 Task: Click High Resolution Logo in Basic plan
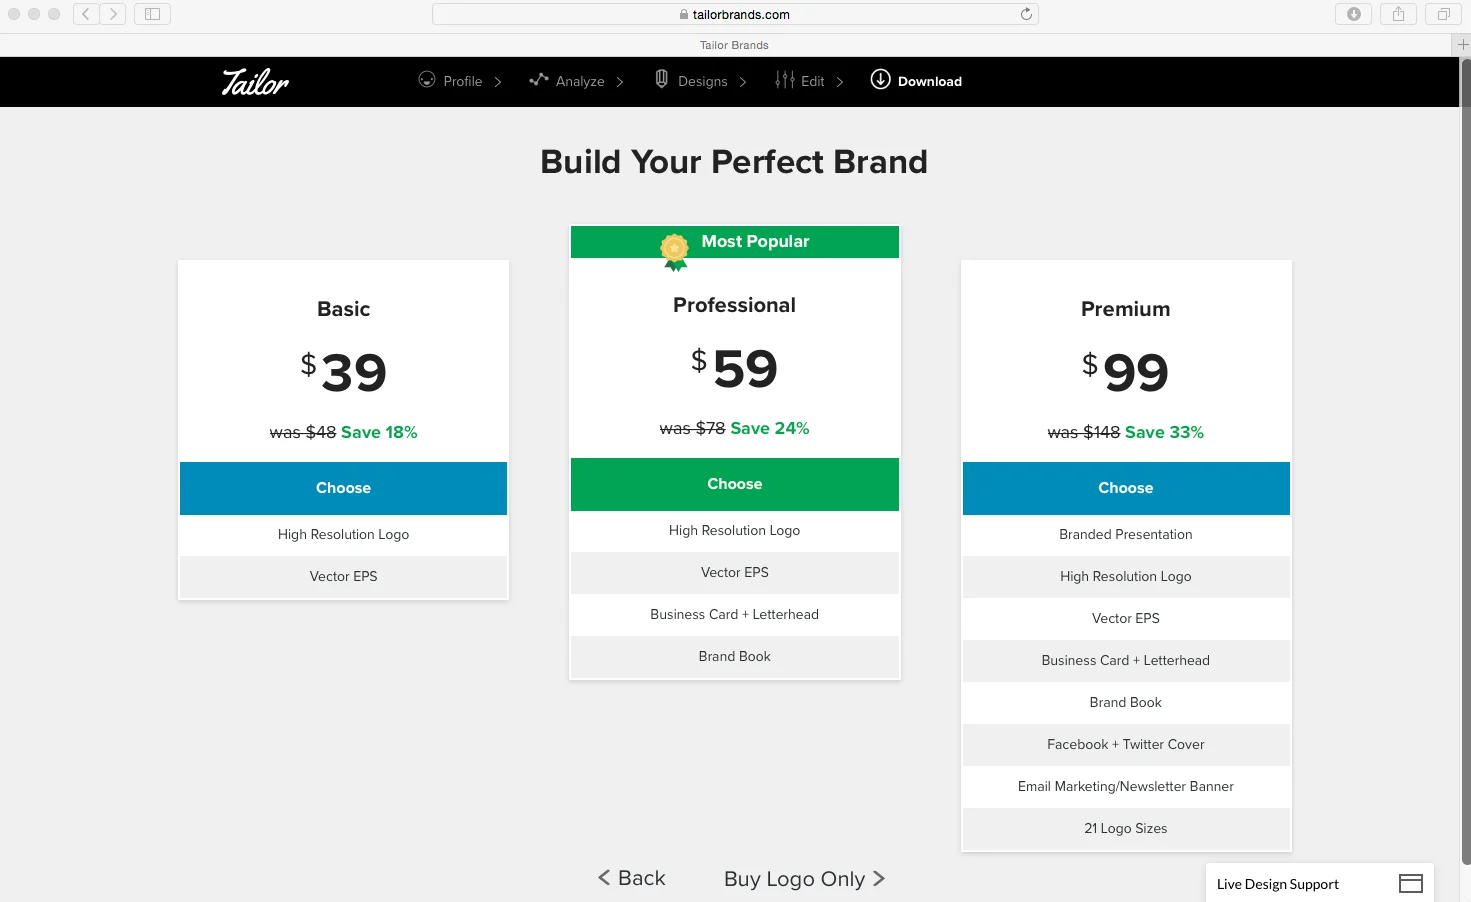click(x=343, y=534)
